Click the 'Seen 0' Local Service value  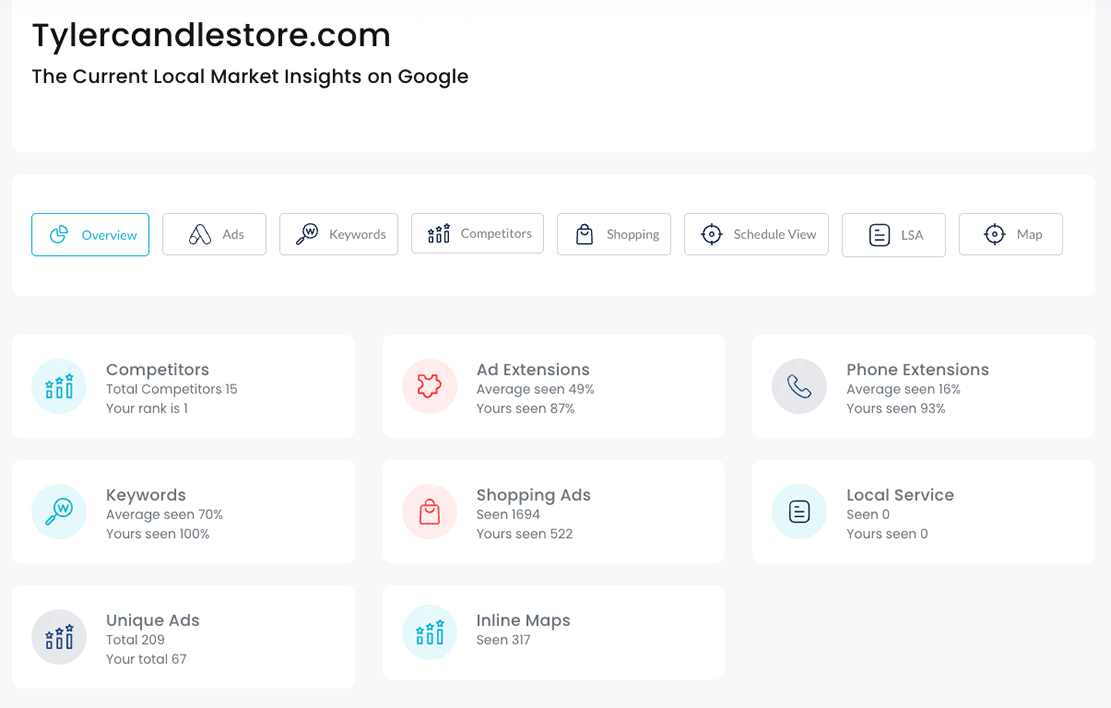[868, 515]
